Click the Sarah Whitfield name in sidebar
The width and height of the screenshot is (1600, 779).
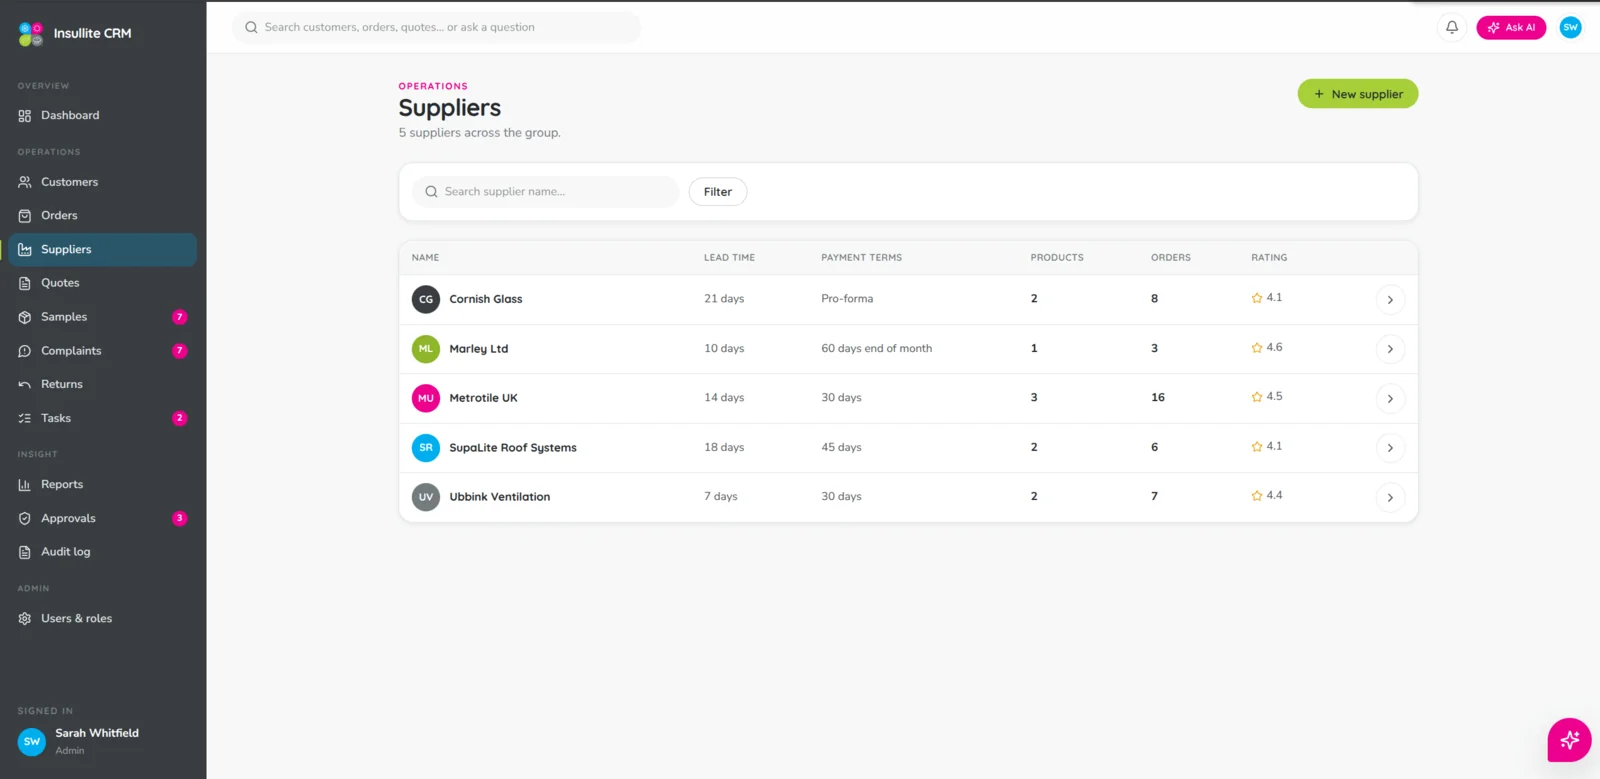[97, 733]
